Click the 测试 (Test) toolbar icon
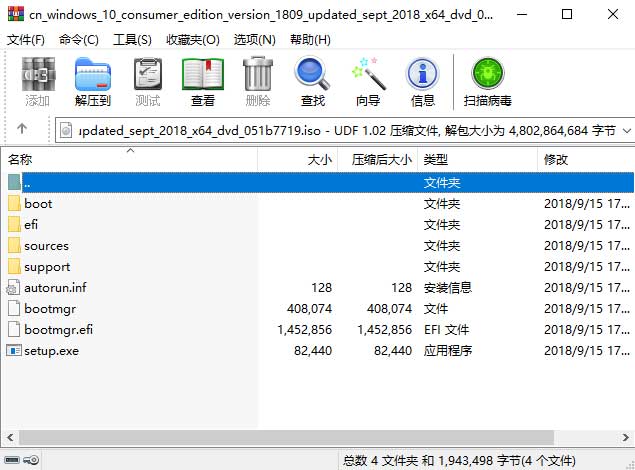Screen dimensions: 635x470 pos(148,74)
